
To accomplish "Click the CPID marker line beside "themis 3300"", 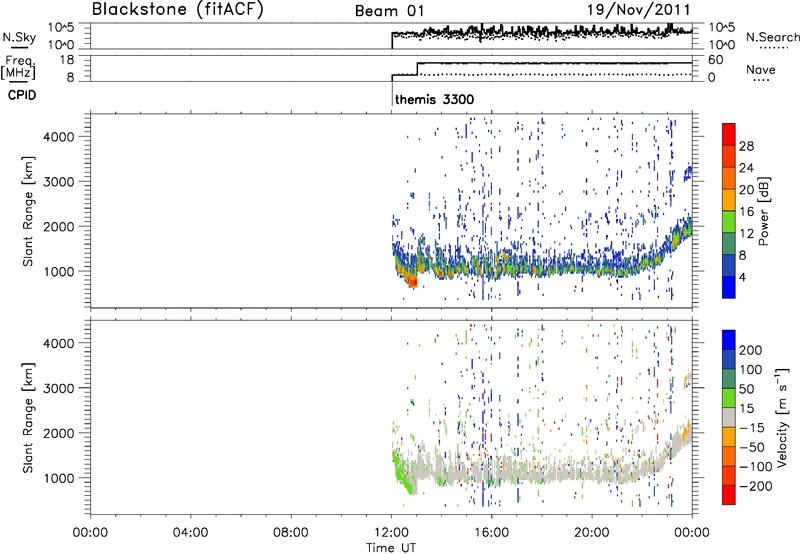I will coord(392,94).
